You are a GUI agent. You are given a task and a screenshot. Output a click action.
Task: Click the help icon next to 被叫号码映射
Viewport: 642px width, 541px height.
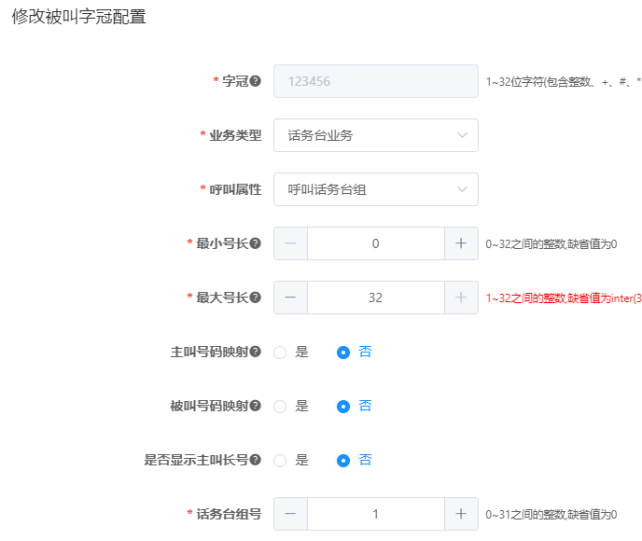coord(255,405)
